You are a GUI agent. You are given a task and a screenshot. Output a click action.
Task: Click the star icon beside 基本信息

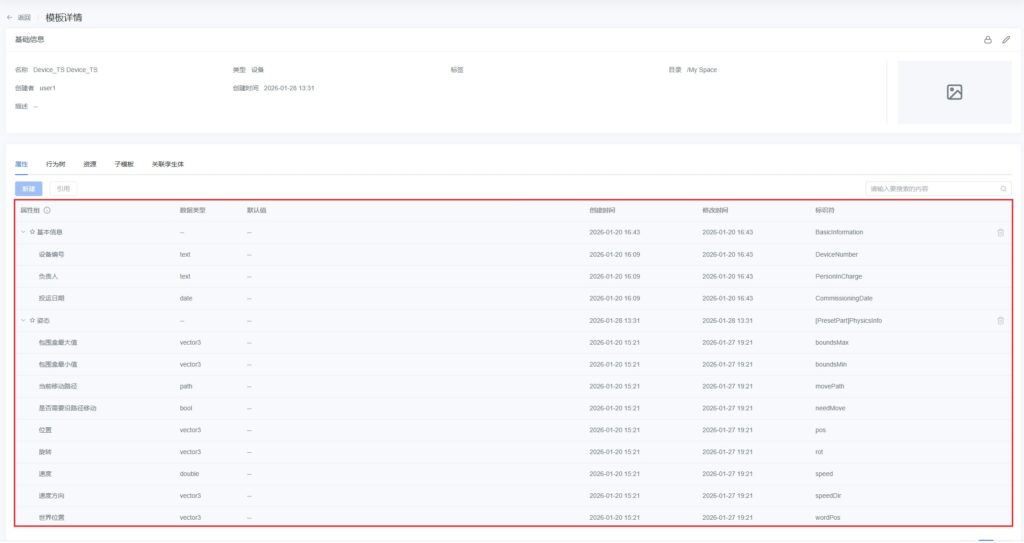(x=32, y=232)
